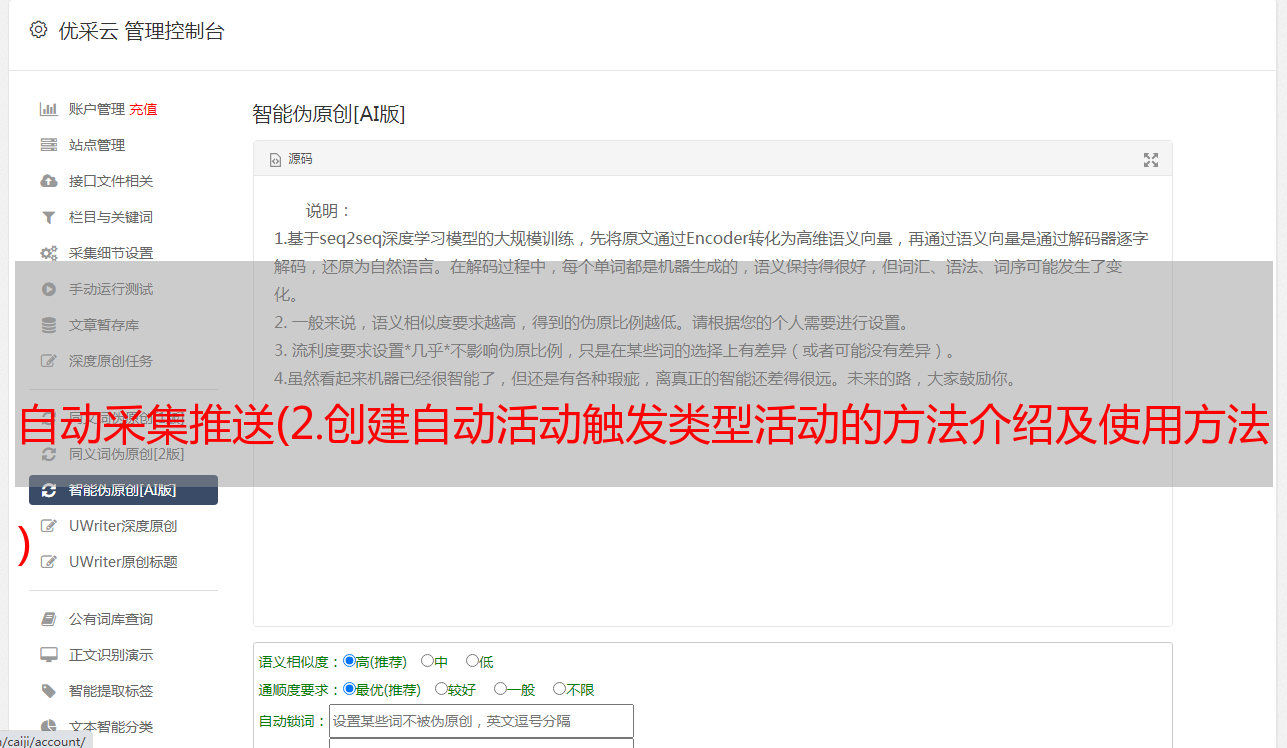Open the 充值 recharge link
Screen dimensions: 1287x748
pos(143,109)
